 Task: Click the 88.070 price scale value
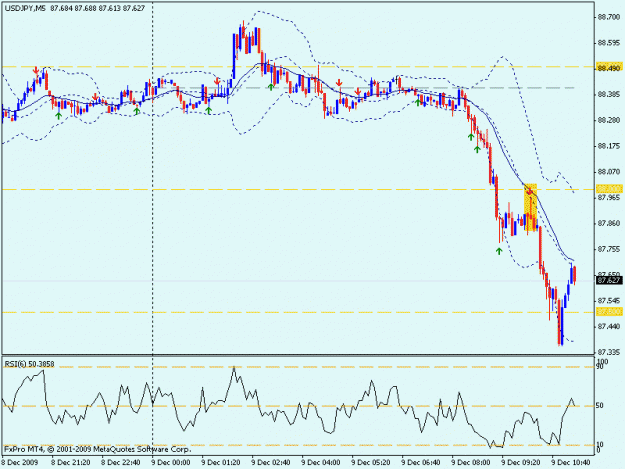click(609, 172)
